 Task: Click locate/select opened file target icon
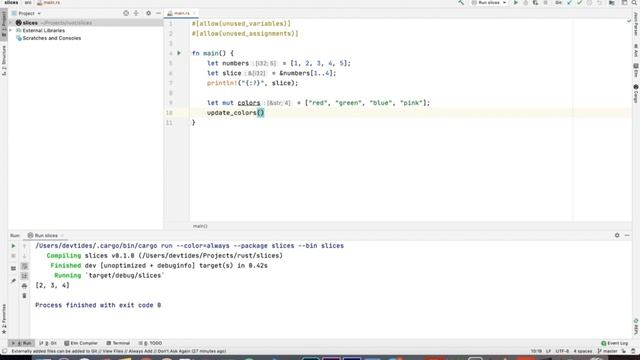click(x=126, y=13)
